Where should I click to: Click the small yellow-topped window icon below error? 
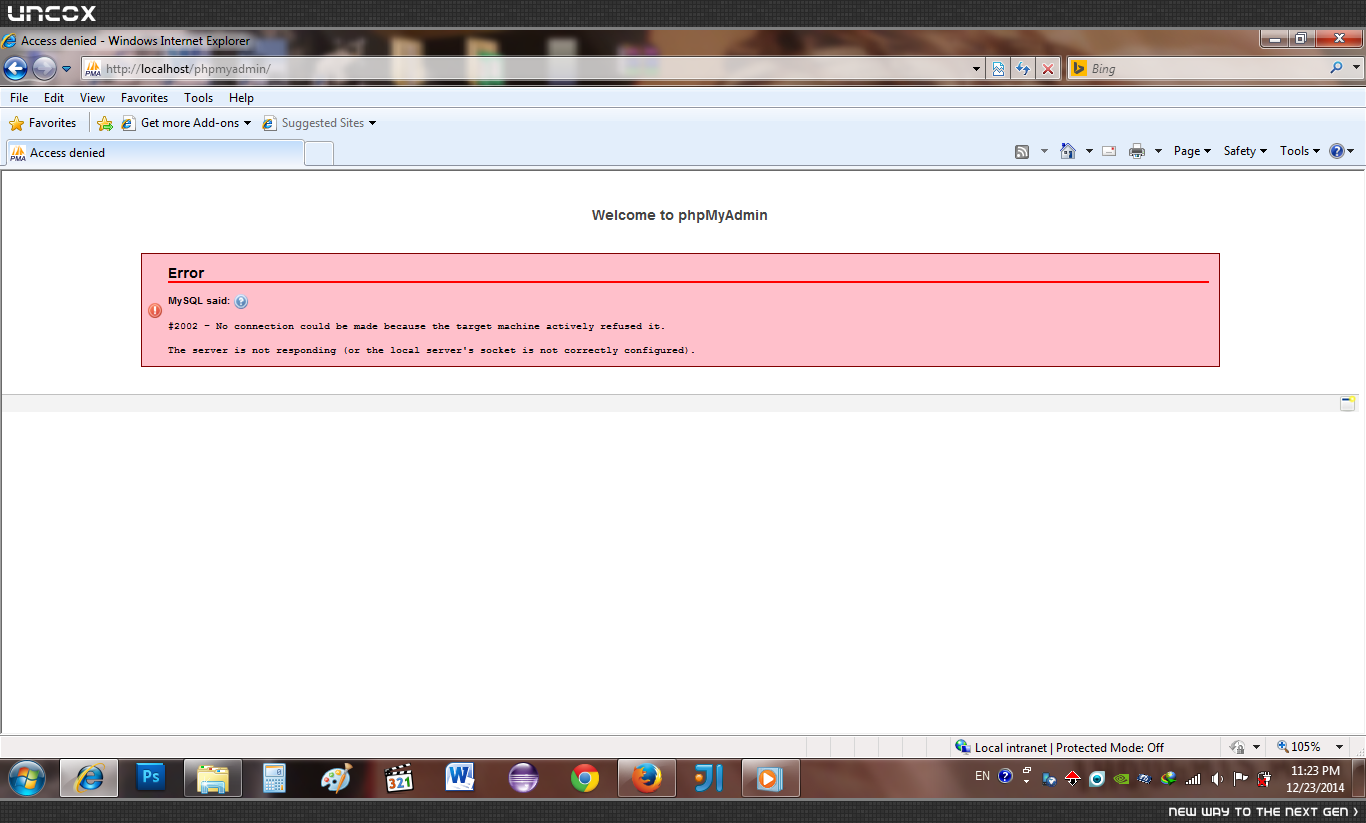pyautogui.click(x=1348, y=403)
